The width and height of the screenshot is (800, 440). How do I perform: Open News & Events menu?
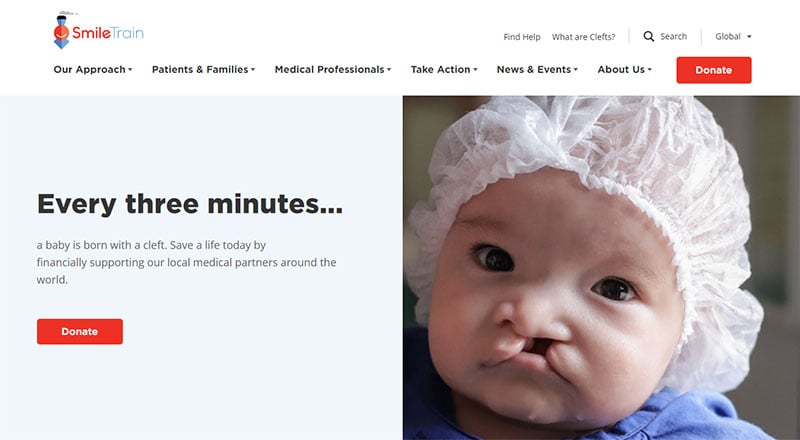(537, 69)
